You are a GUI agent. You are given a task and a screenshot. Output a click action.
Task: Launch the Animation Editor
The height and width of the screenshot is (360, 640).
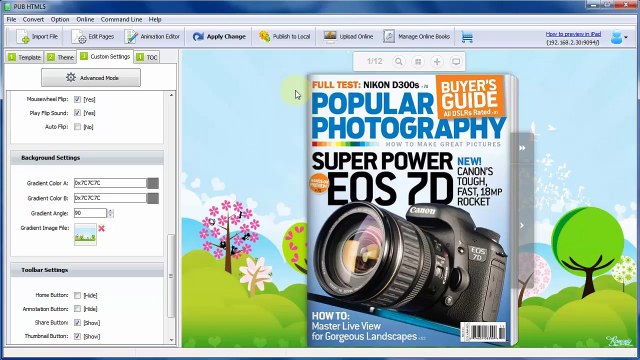tap(152, 37)
